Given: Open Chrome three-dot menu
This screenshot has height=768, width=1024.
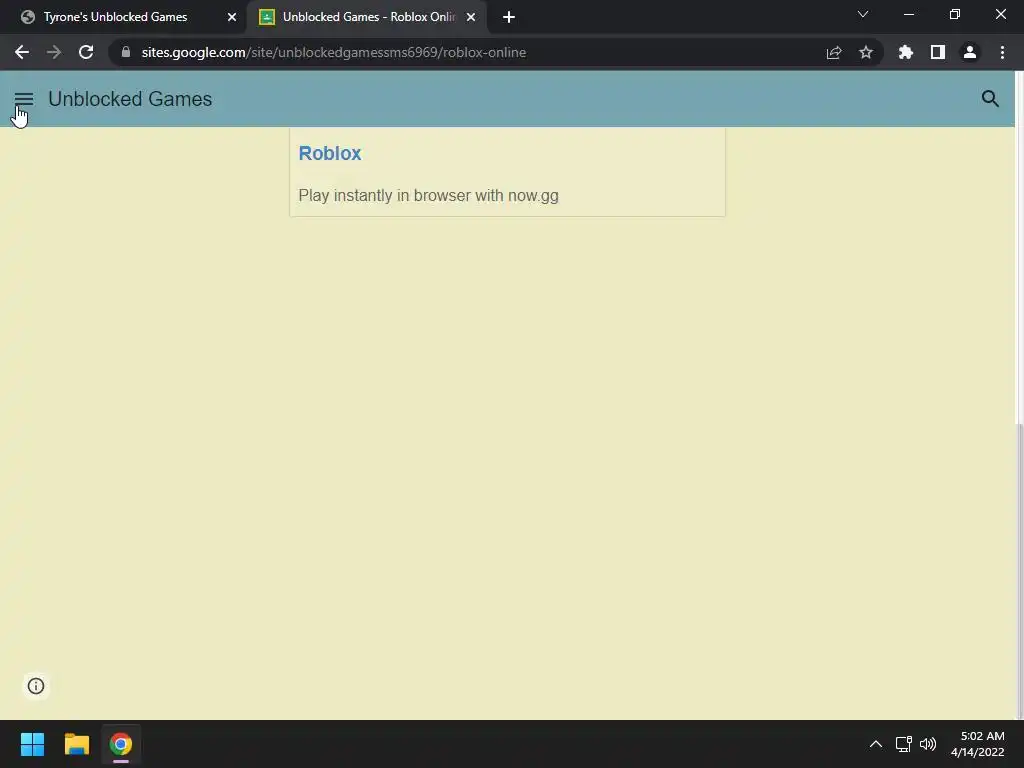Looking at the screenshot, I should [x=1002, y=52].
